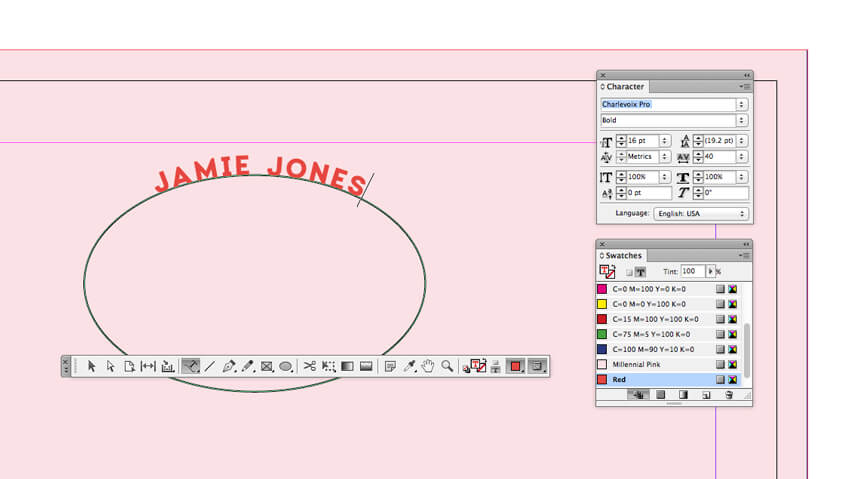Select the Gap tool
Image resolution: width=850 pixels, height=479 pixels.
(x=148, y=366)
